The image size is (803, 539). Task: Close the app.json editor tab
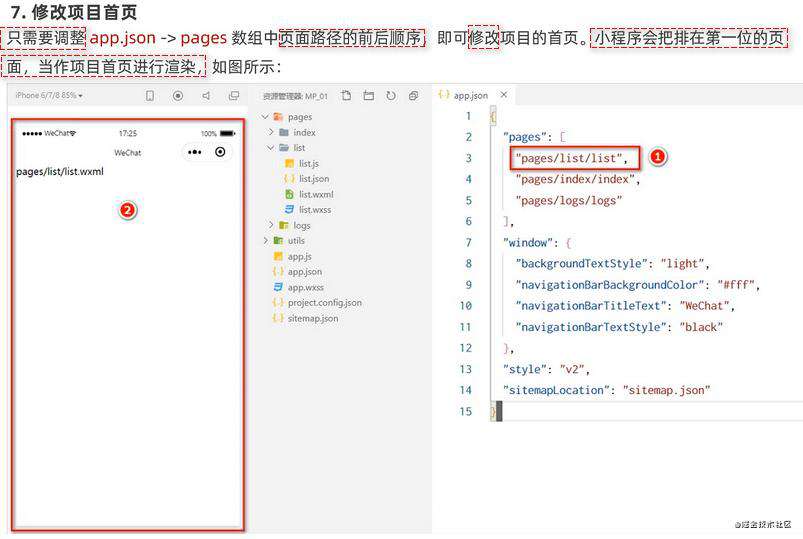[504, 95]
